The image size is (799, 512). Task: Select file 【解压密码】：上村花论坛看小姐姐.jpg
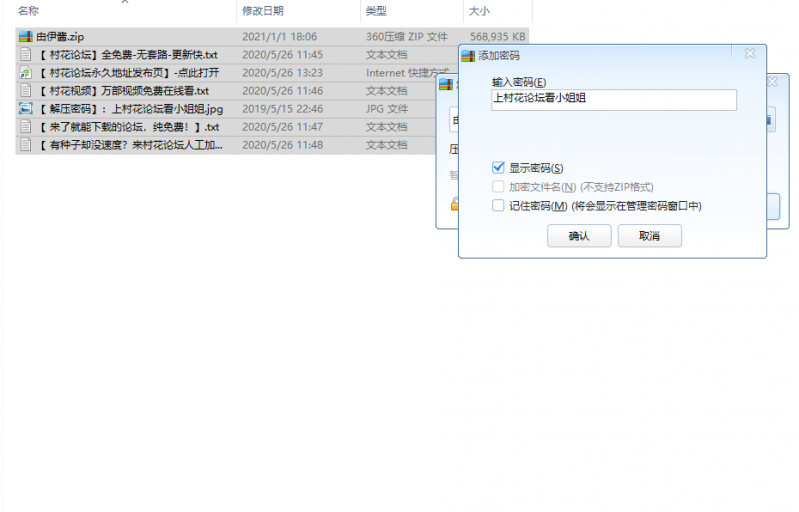pos(131,109)
